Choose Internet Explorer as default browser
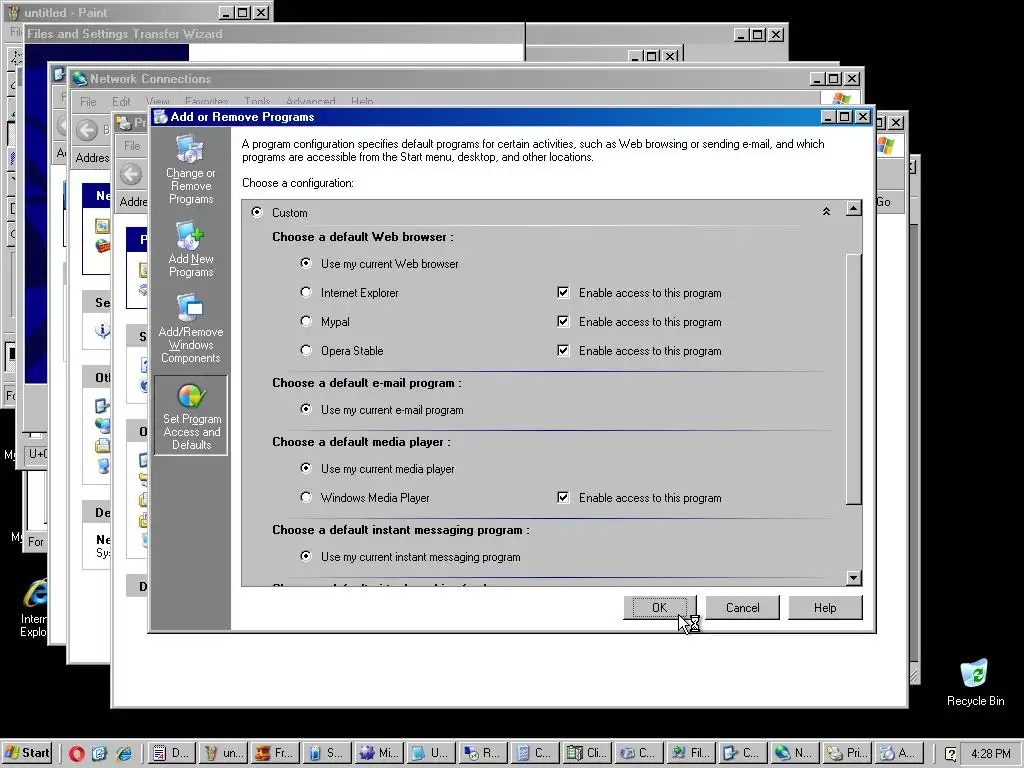Image resolution: width=1024 pixels, height=768 pixels. pyautogui.click(x=306, y=293)
